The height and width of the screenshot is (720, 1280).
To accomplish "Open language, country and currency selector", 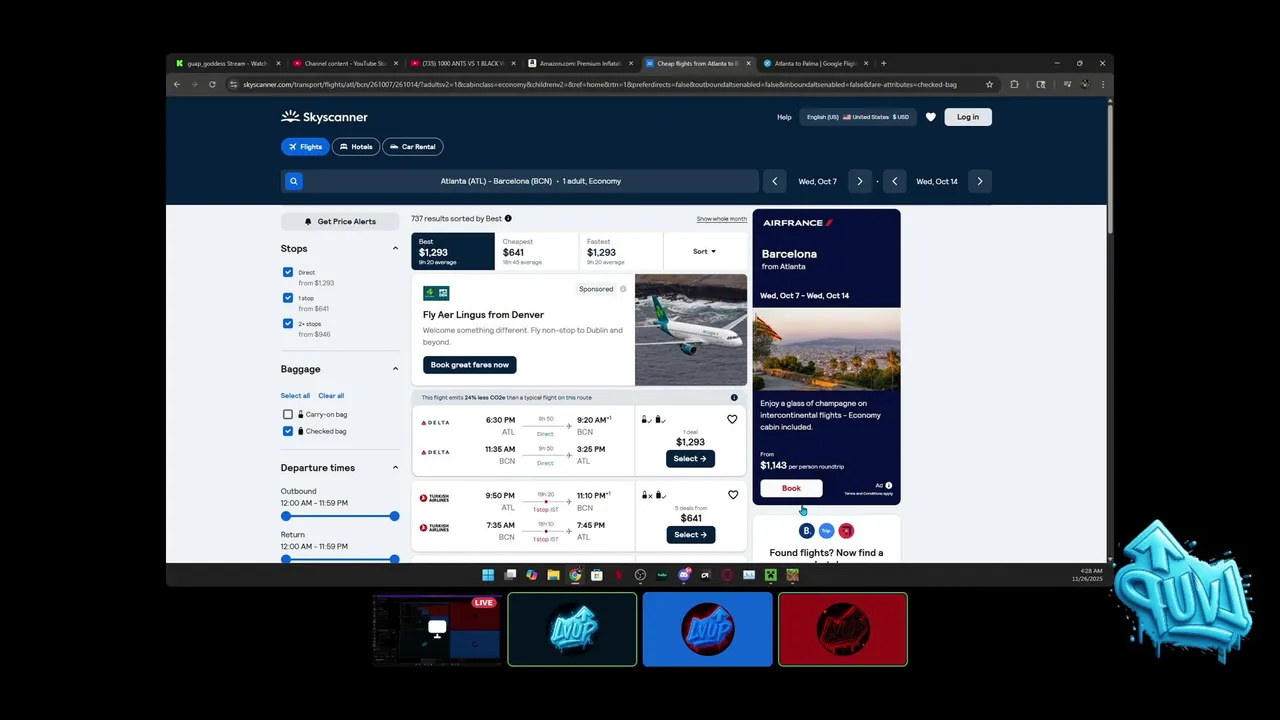I will [858, 117].
